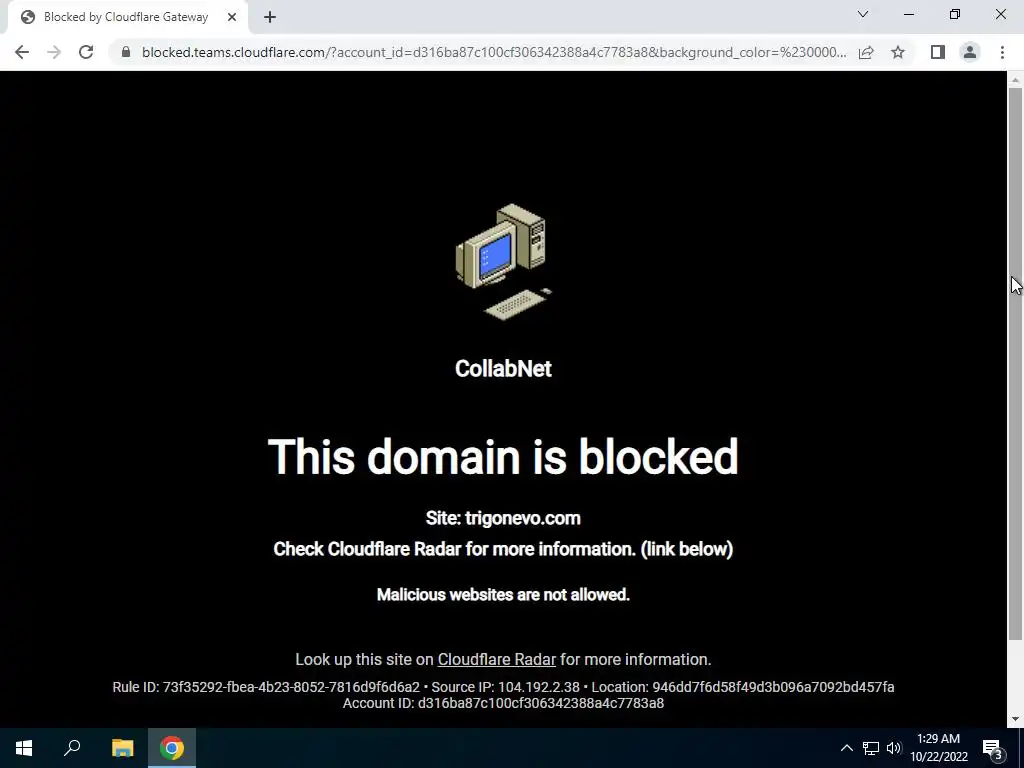Go back to the previous page
Image resolution: width=1024 pixels, height=768 pixels.
coord(22,52)
